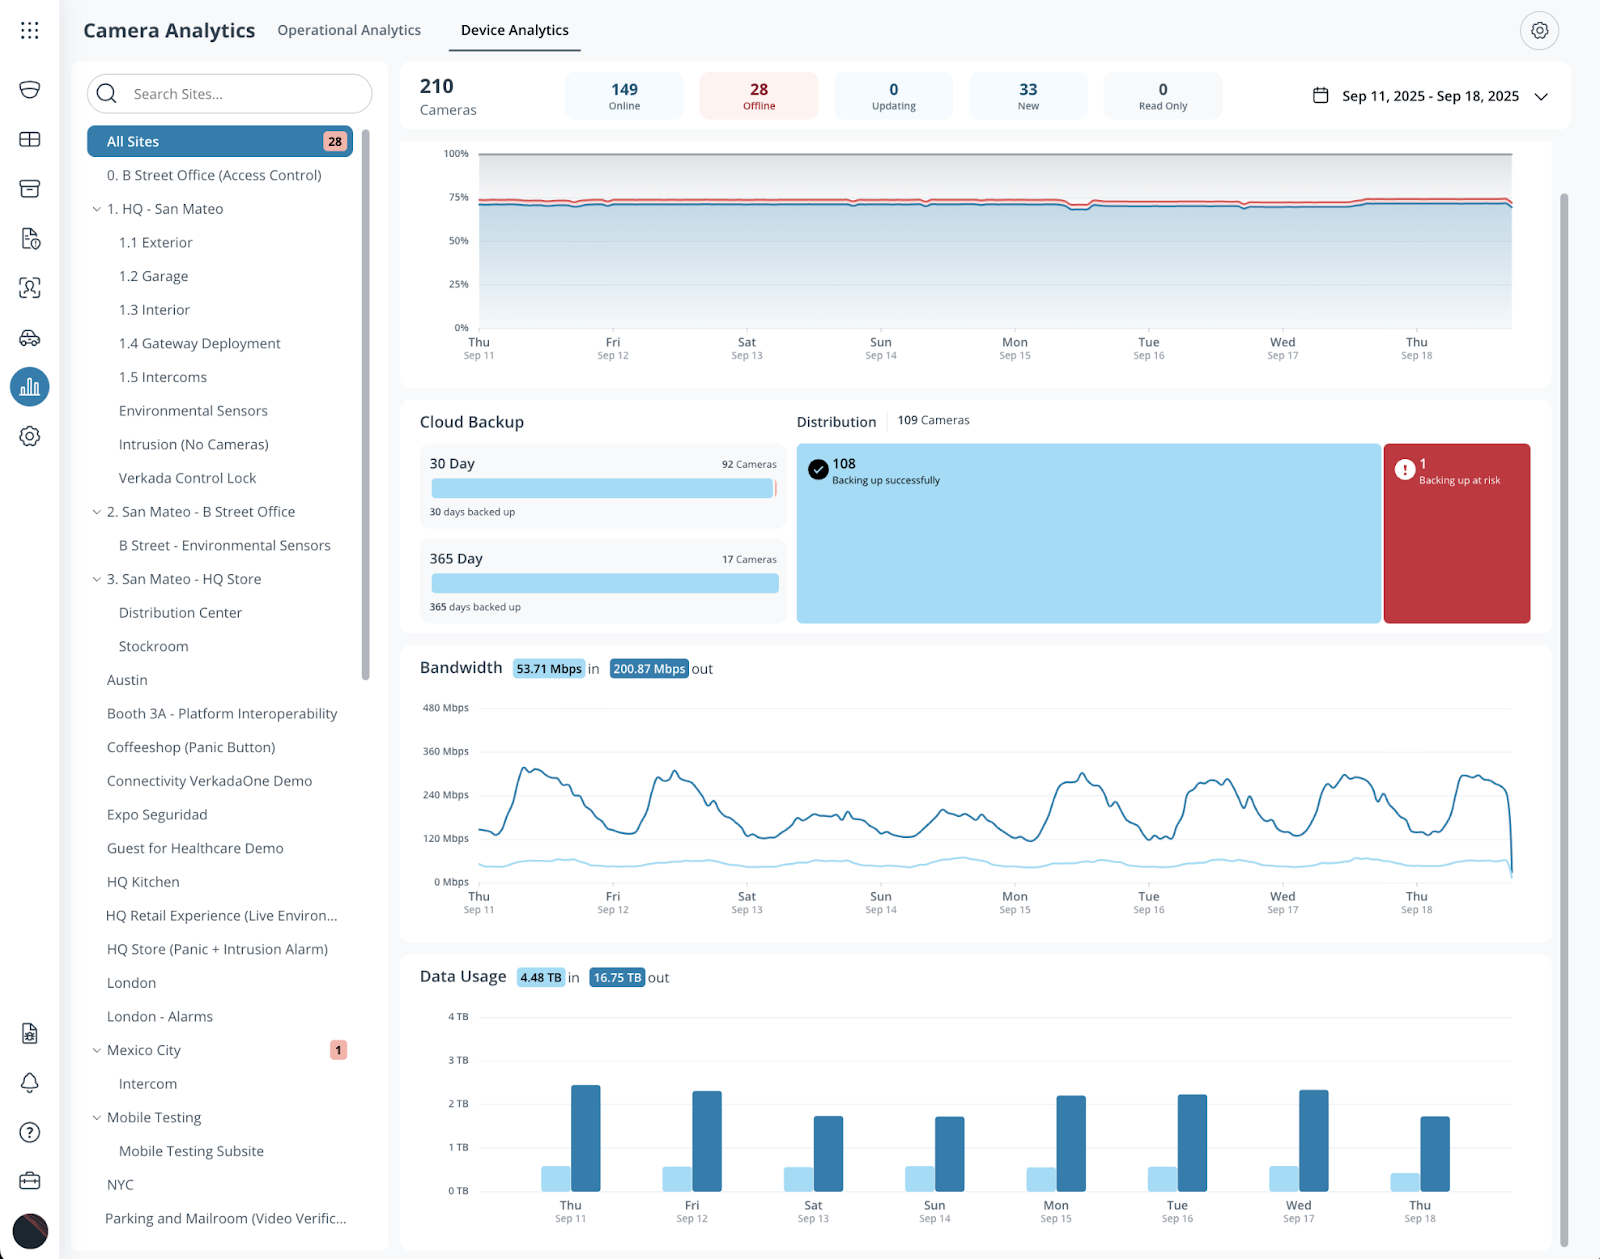
Task: Collapse the Mexico City site tree
Action: click(x=97, y=1050)
